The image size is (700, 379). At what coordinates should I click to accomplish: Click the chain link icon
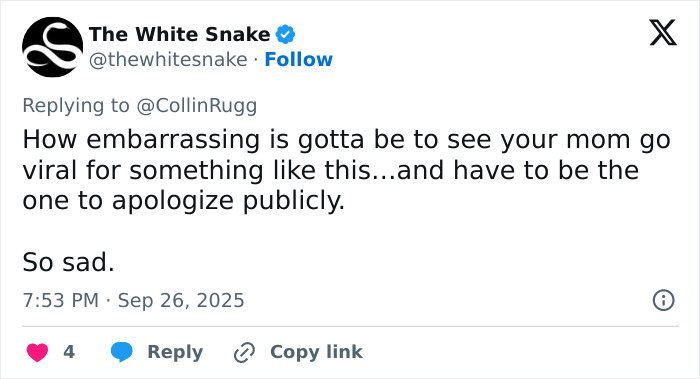pyautogui.click(x=245, y=352)
